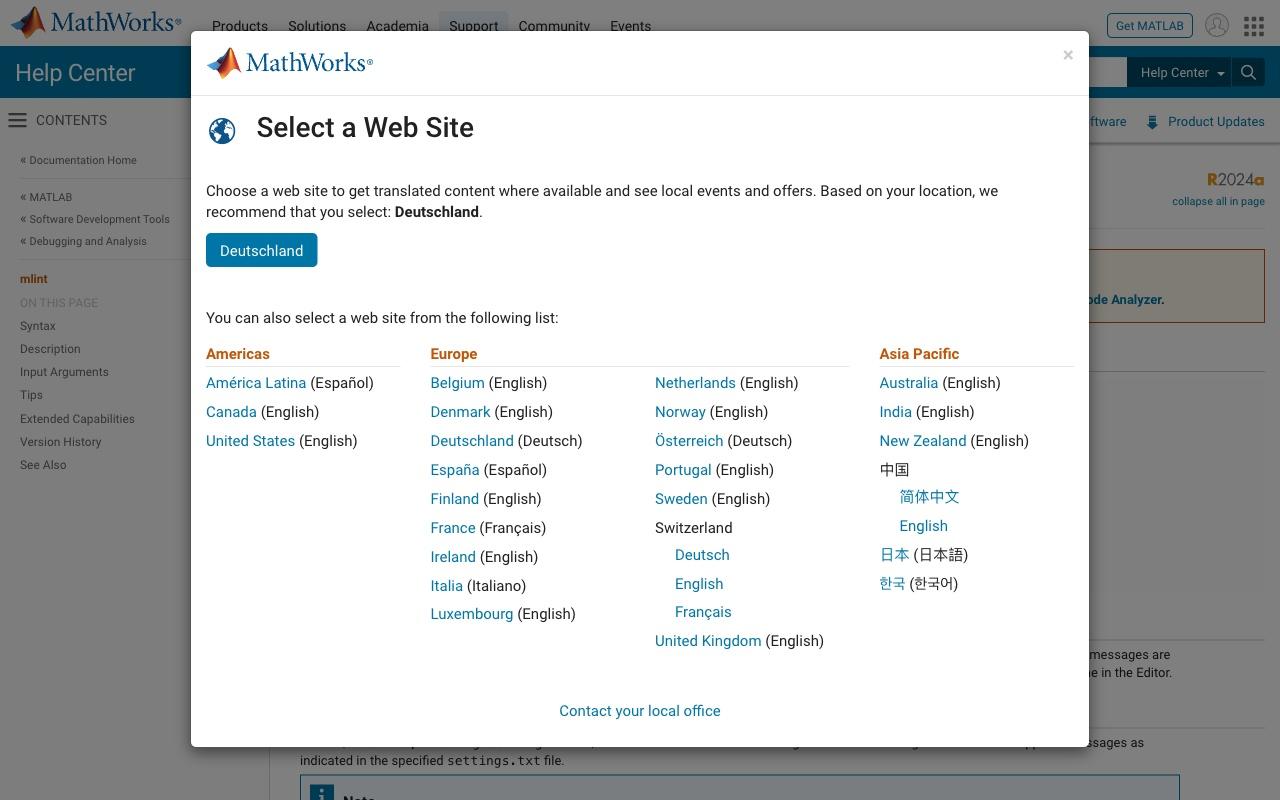Toggle the CONTENTS hamburger menu icon

[x=17, y=120]
